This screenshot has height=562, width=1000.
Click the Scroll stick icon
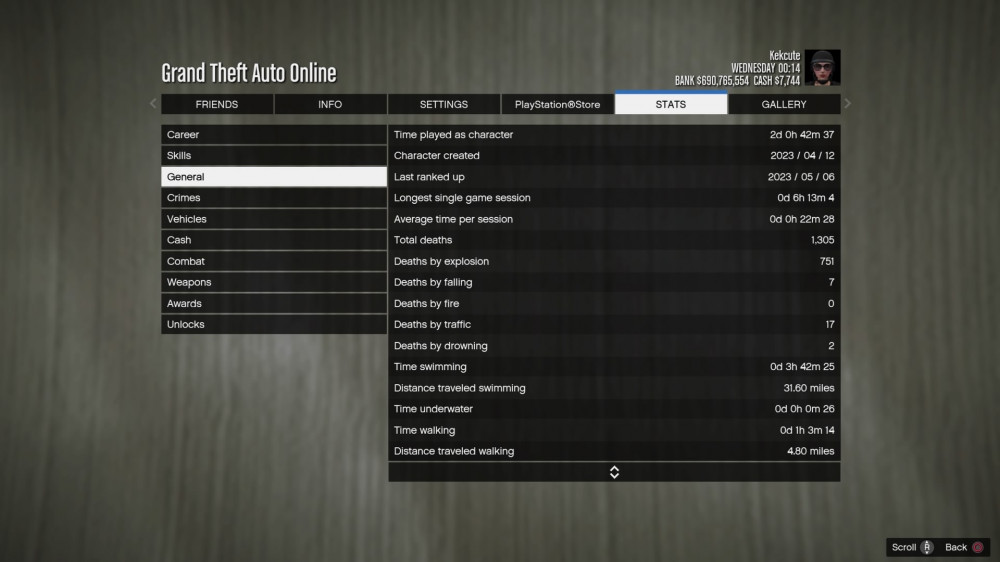click(x=927, y=547)
